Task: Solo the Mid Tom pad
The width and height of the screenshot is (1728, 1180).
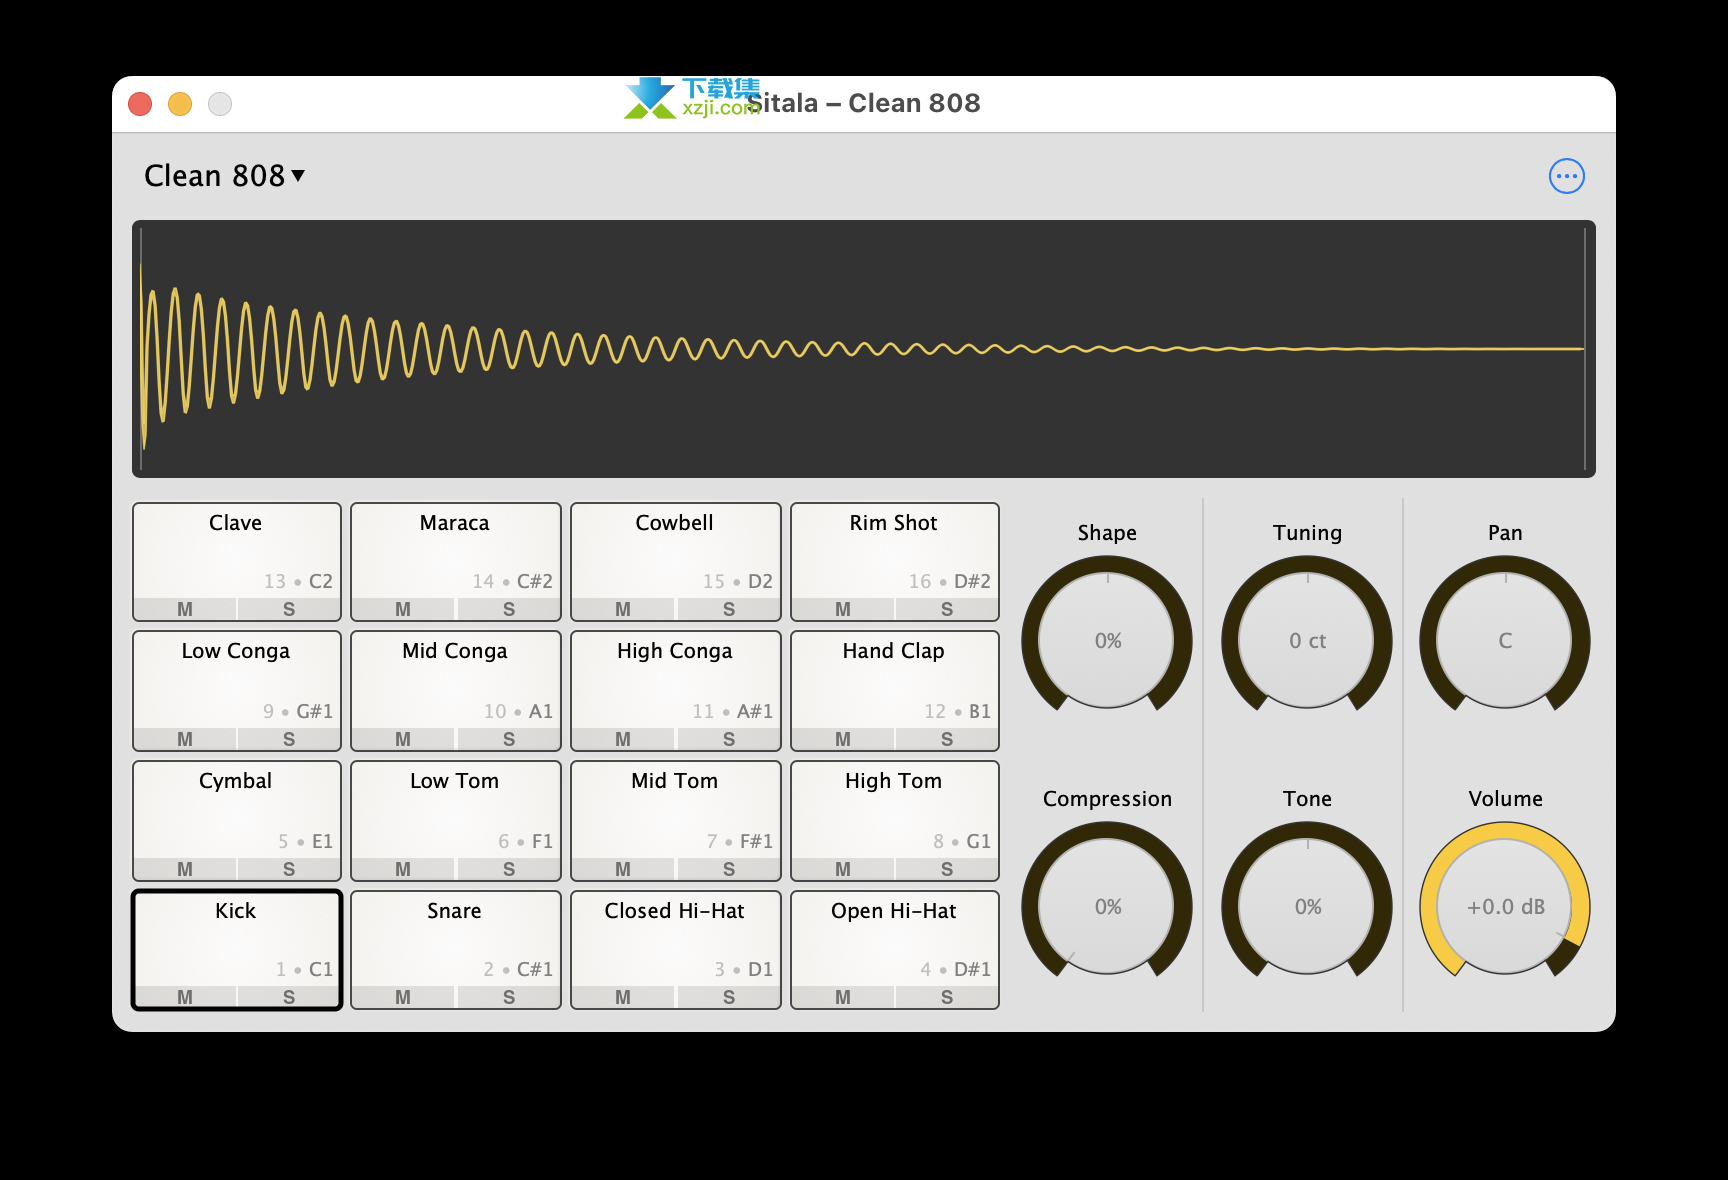Action: coord(729,869)
